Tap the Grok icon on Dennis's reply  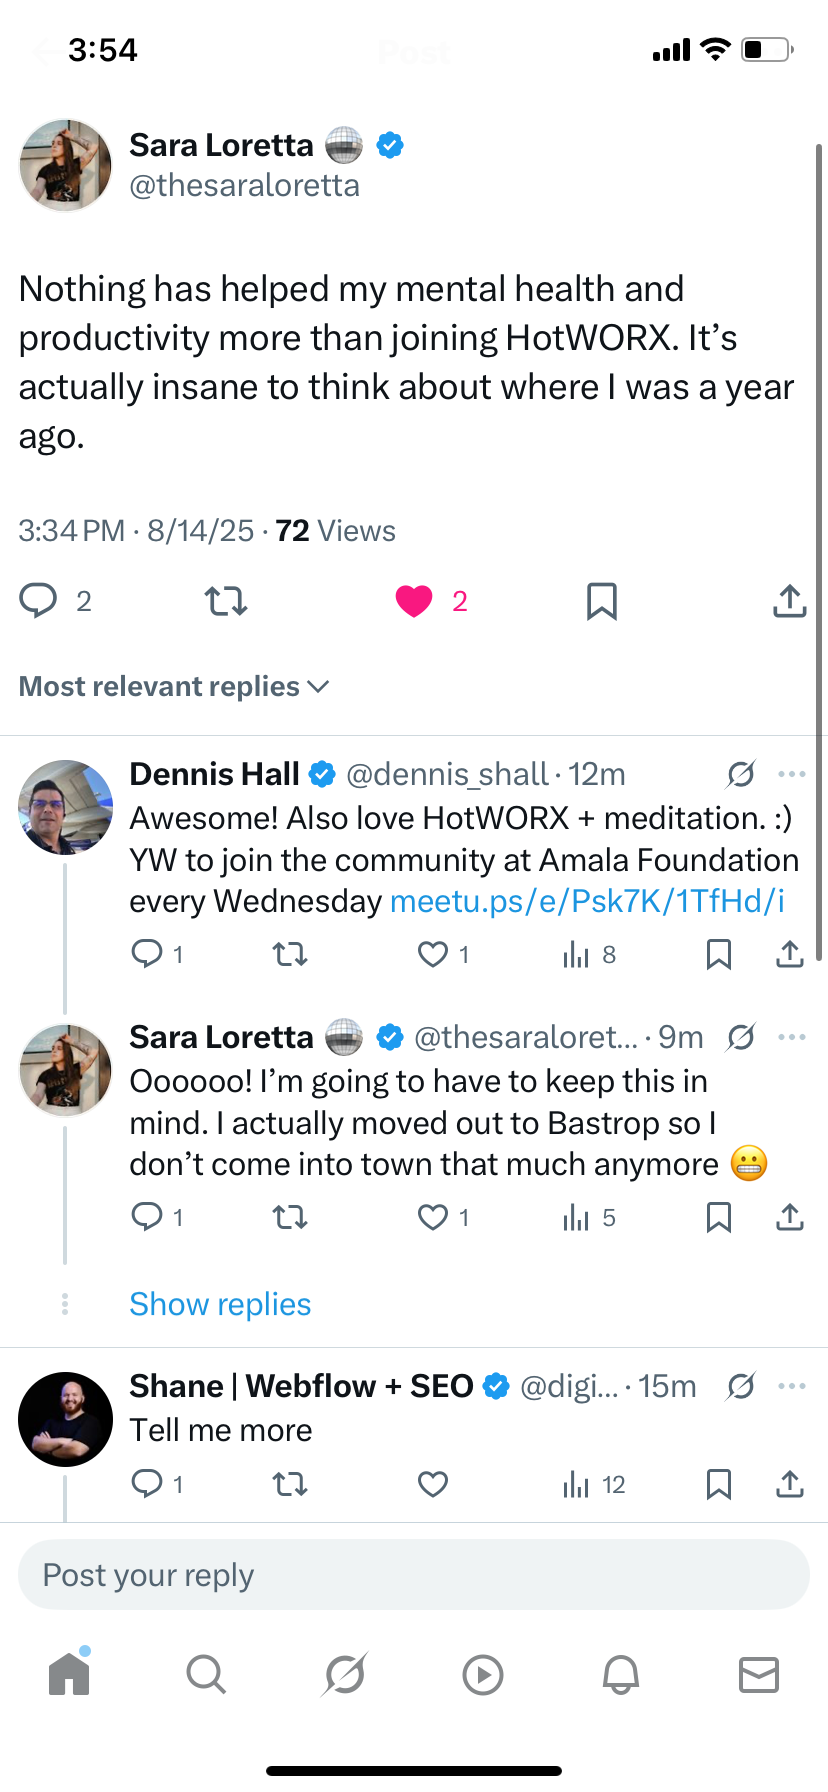click(x=741, y=774)
